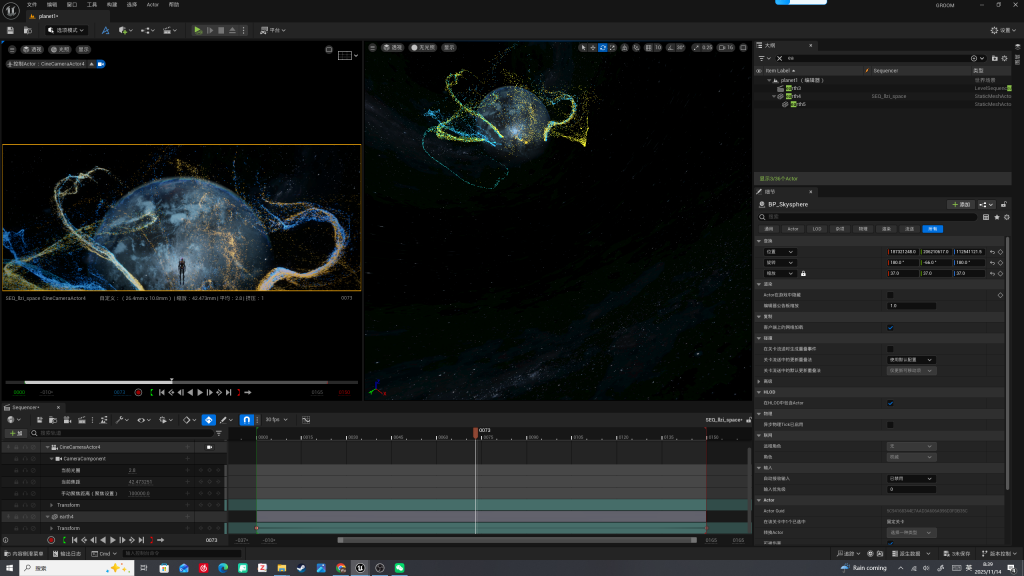
Task: Open the 30 fps frame rate dropdown
Action: tap(274, 420)
